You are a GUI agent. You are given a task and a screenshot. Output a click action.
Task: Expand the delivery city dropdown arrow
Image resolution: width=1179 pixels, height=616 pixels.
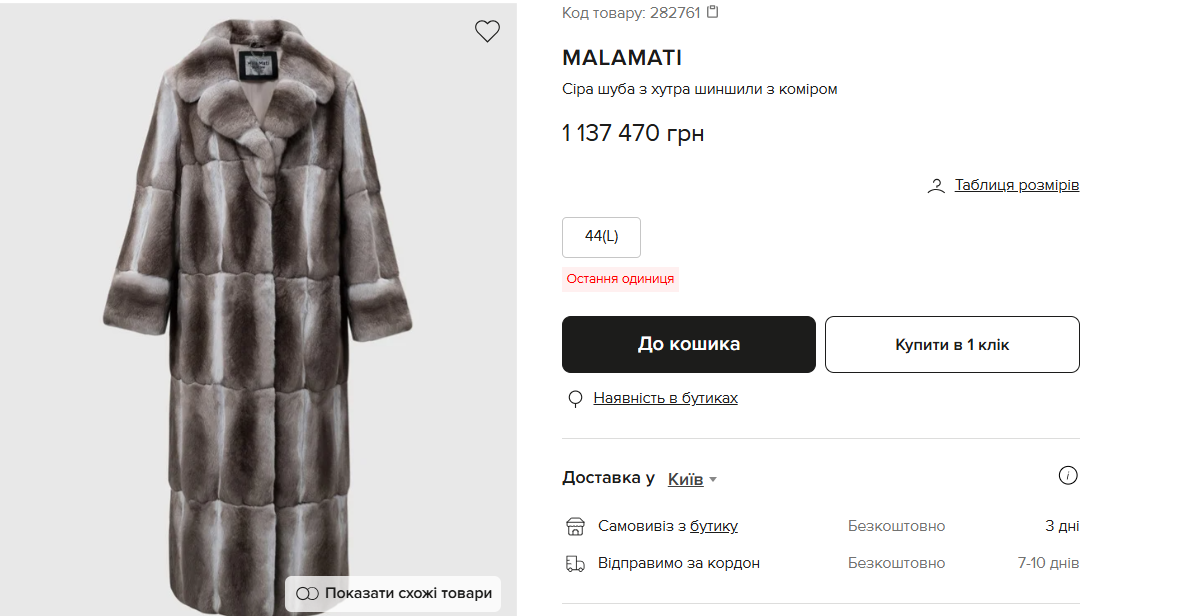[715, 479]
